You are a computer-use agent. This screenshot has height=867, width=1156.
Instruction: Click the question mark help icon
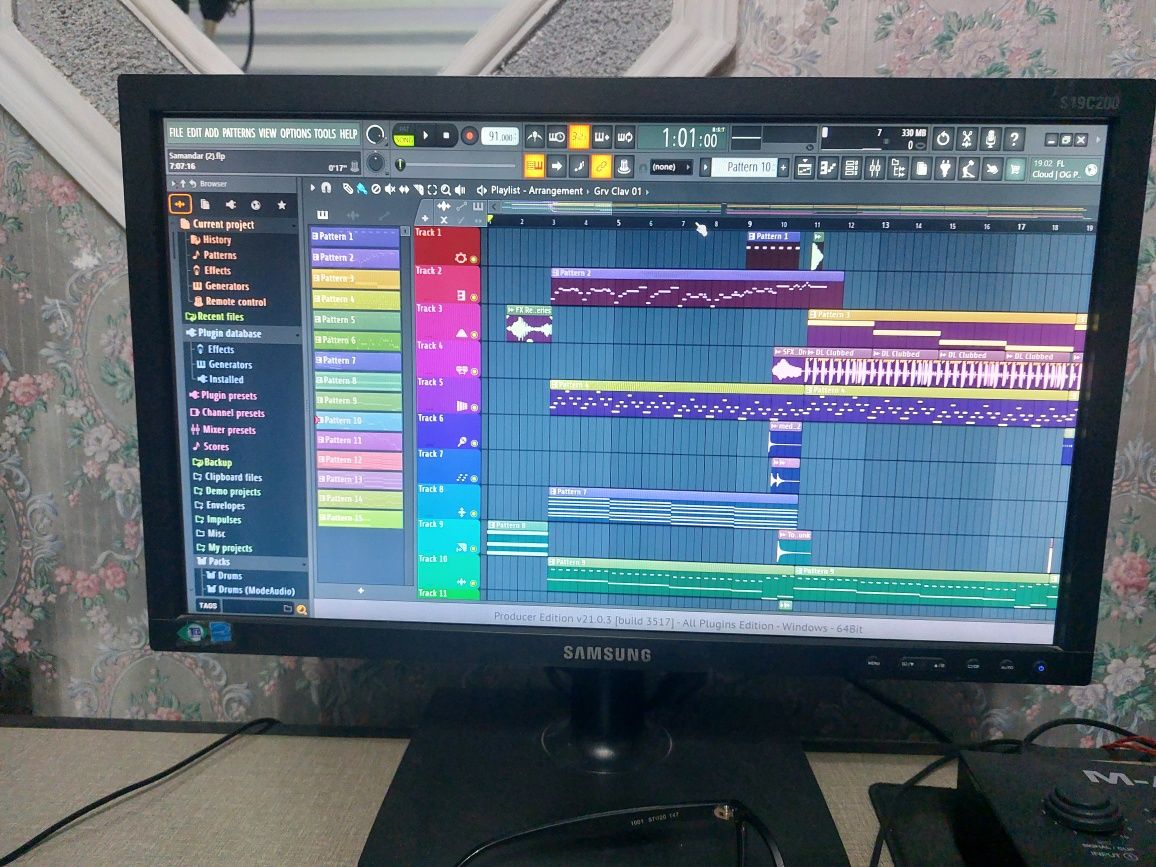tap(1014, 138)
